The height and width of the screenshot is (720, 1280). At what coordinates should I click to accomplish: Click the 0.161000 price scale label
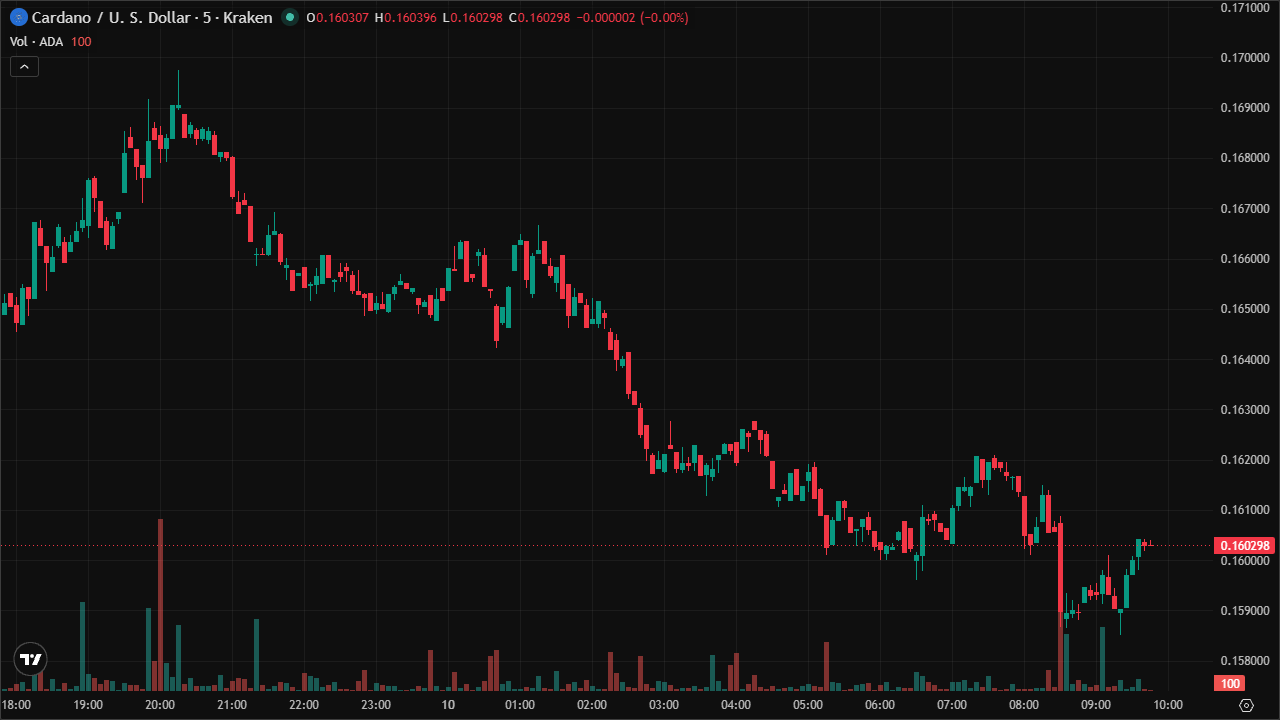coord(1245,509)
